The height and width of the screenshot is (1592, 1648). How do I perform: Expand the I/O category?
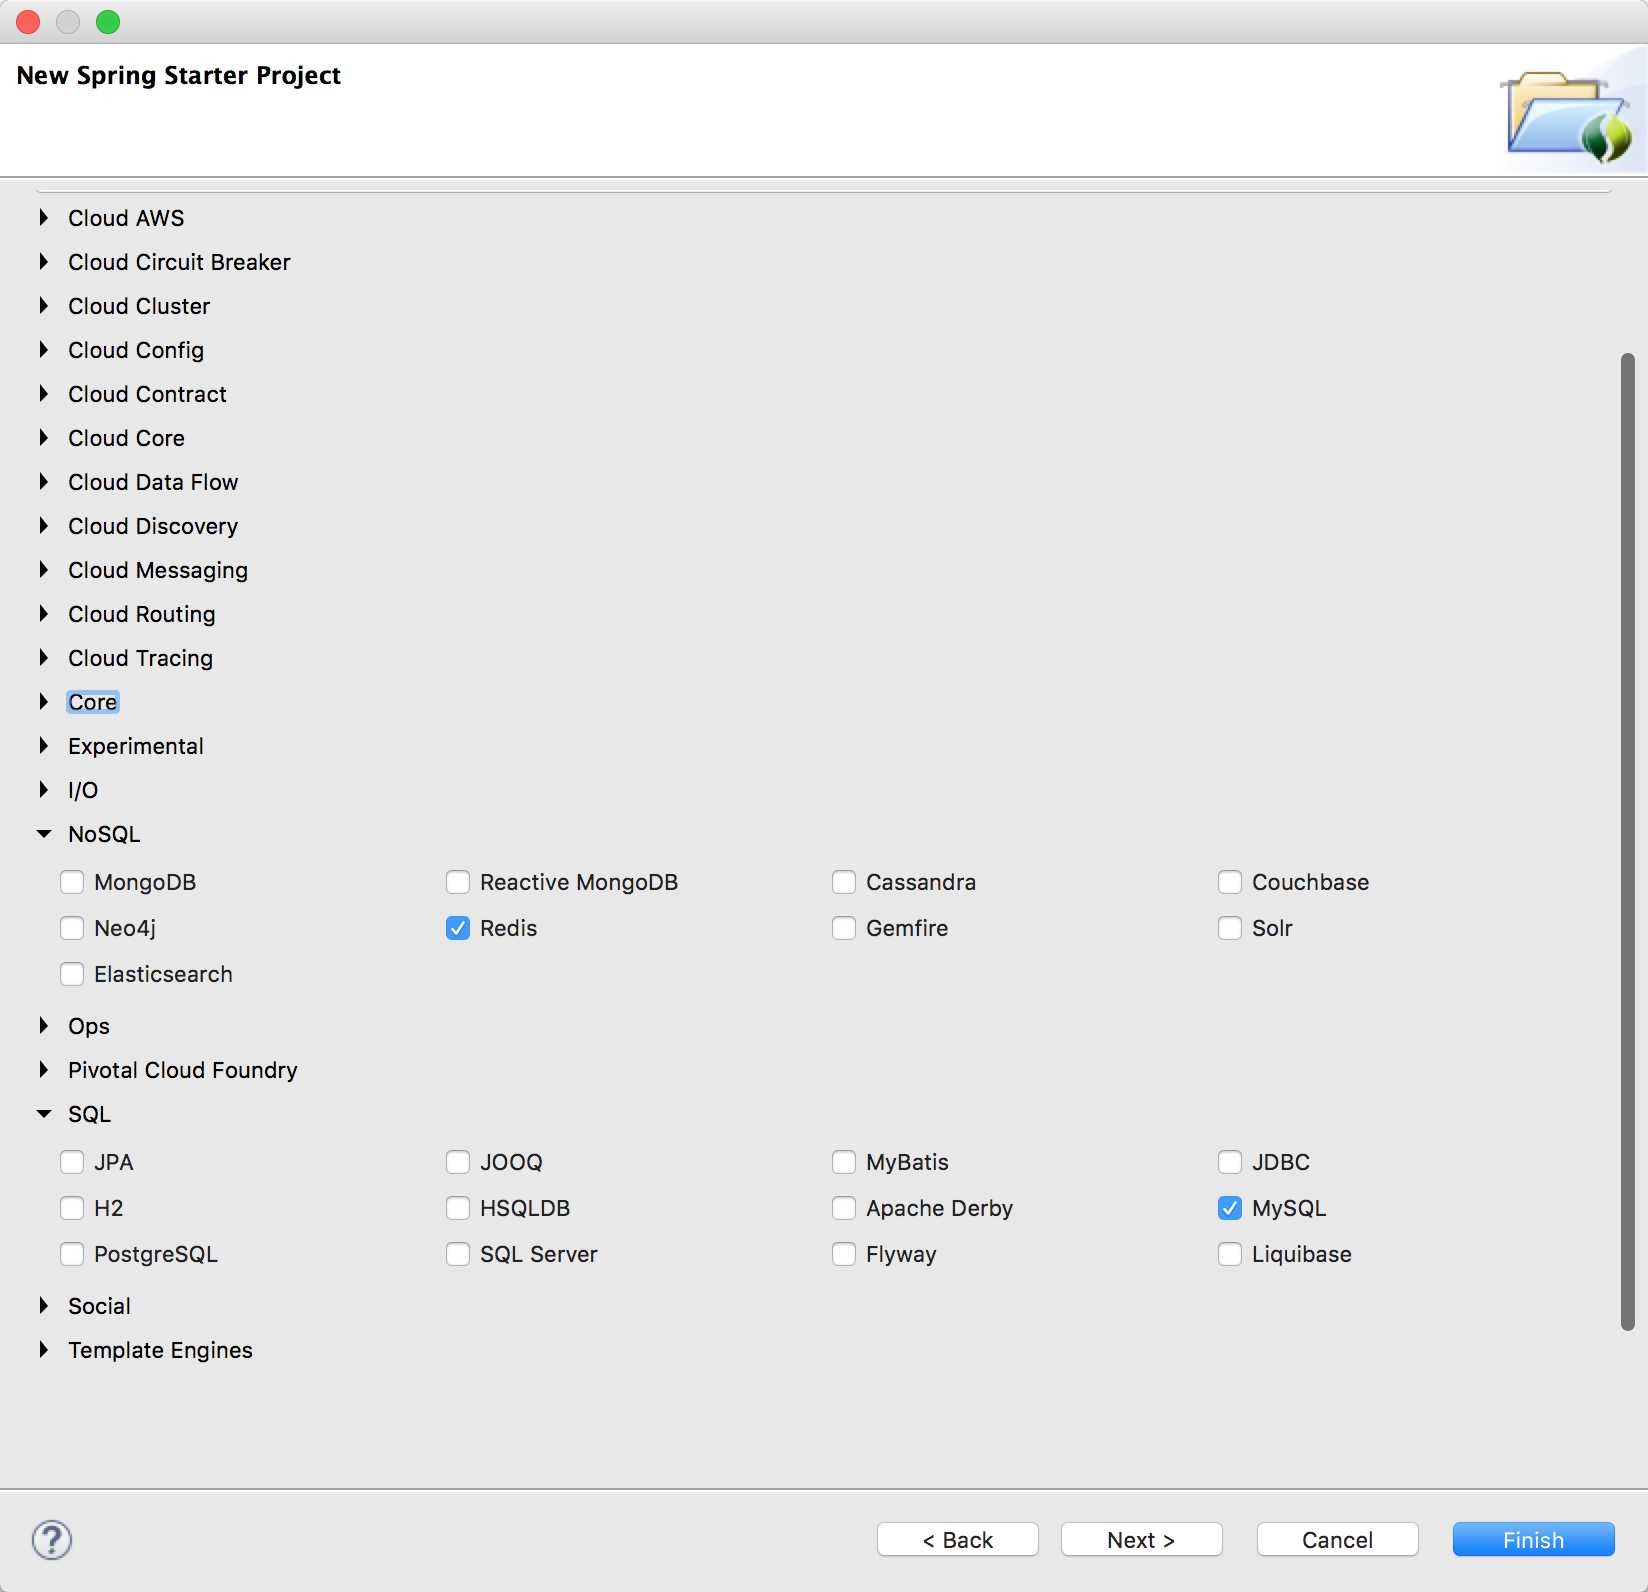[44, 789]
